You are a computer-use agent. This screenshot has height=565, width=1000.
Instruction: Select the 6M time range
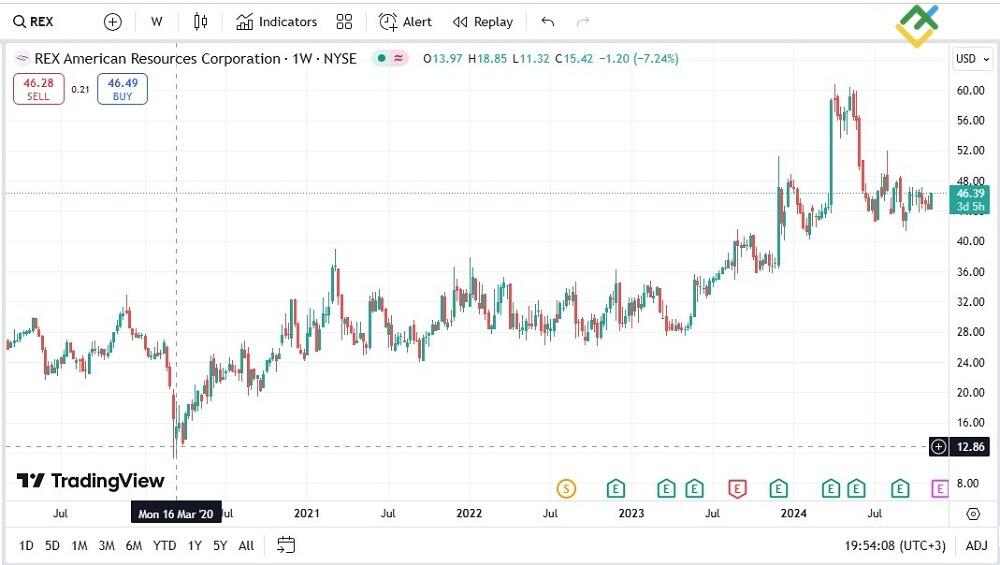click(134, 546)
